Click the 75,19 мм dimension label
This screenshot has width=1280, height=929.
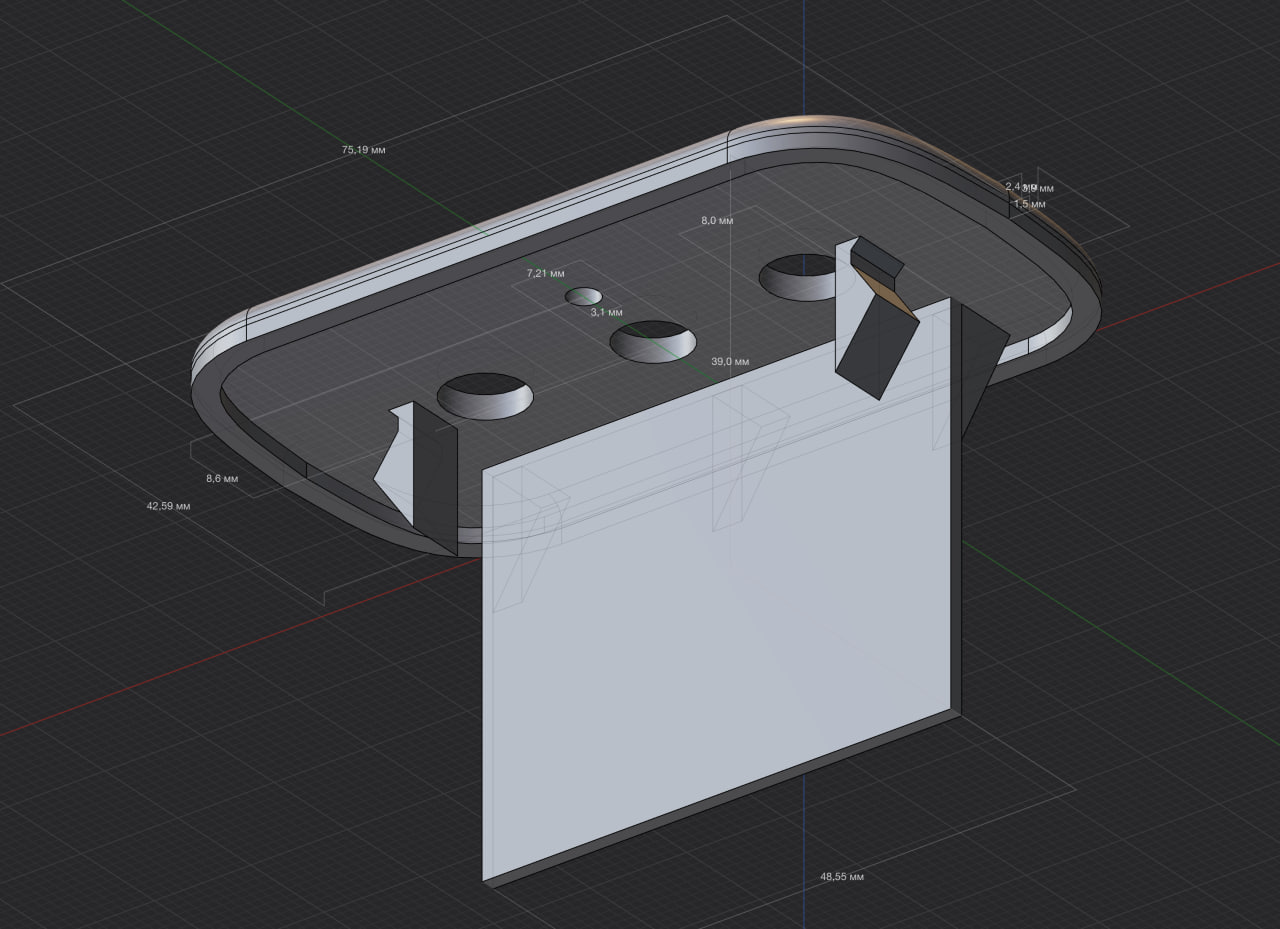(363, 150)
